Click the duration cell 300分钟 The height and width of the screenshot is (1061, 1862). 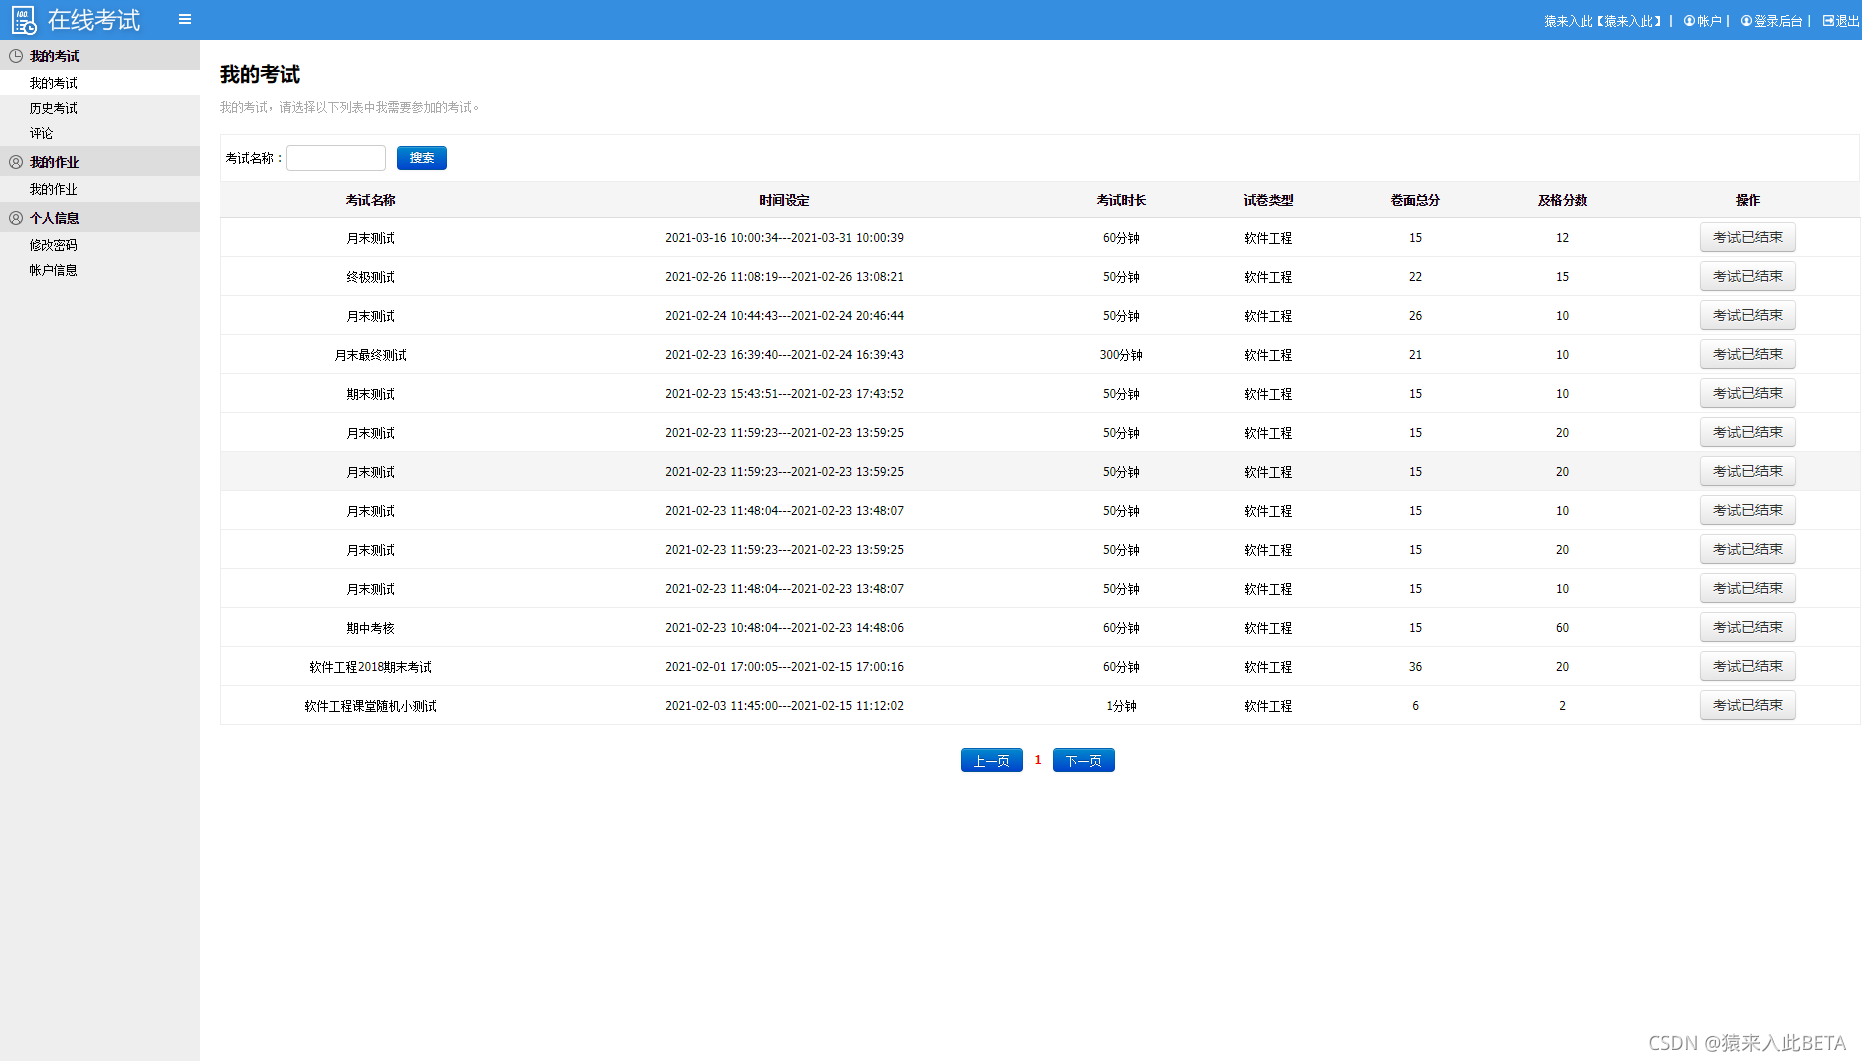(x=1121, y=355)
